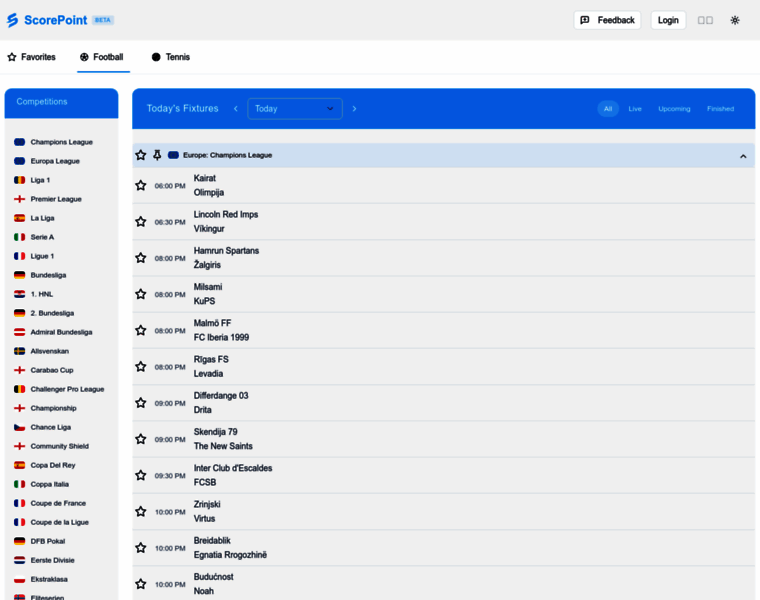760x600 pixels.
Task: Switch layout with the two-column view icon
Action: (x=705, y=20)
